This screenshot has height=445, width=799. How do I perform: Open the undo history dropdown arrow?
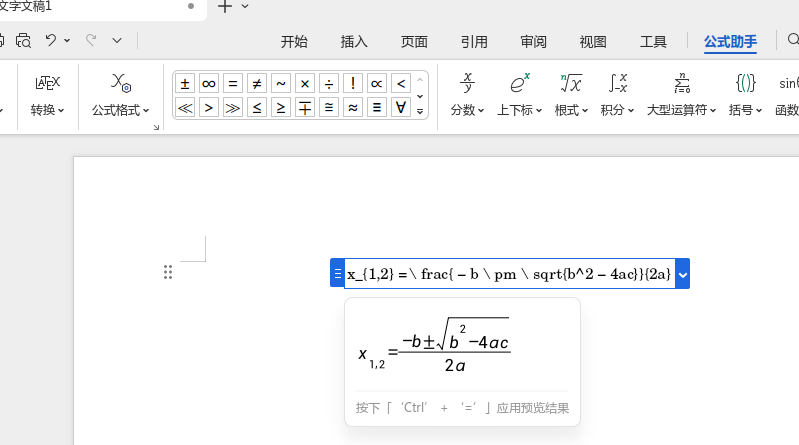[x=67, y=40]
